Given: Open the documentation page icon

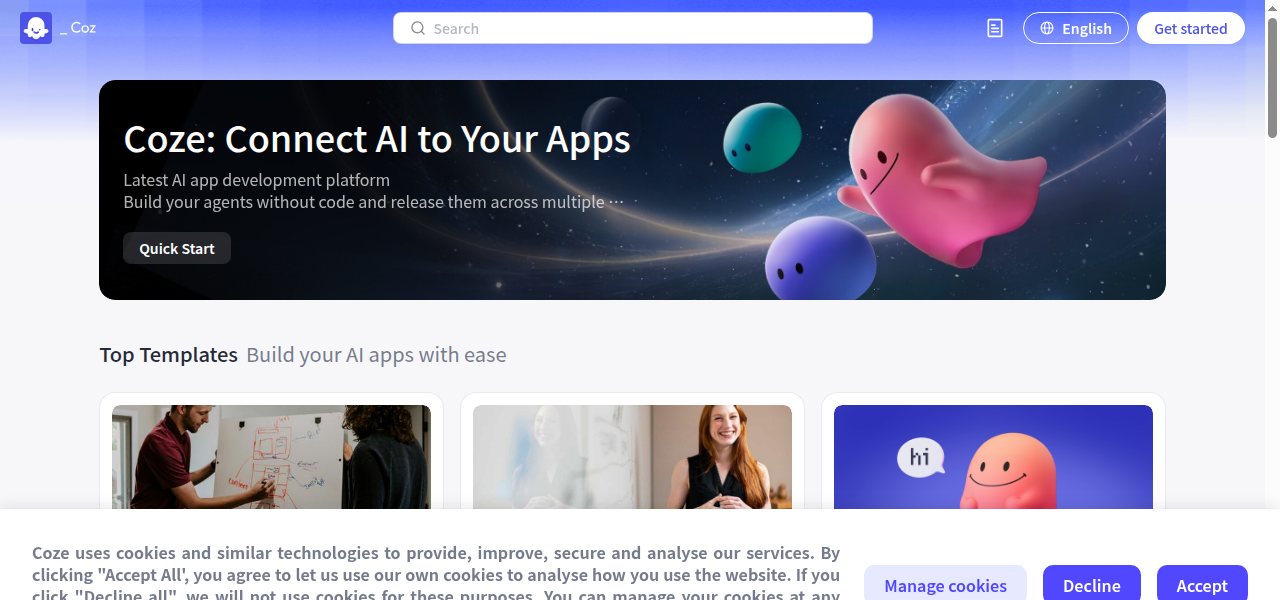Looking at the screenshot, I should (994, 28).
